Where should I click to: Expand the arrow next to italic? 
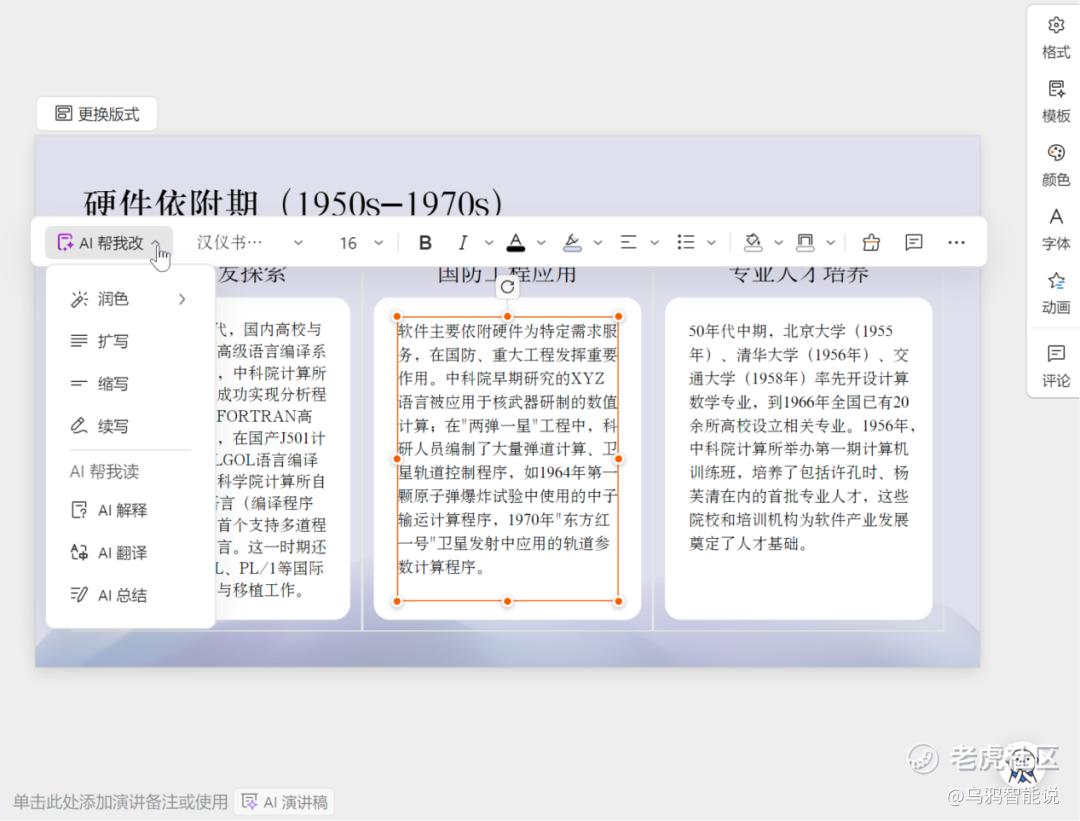coord(488,242)
